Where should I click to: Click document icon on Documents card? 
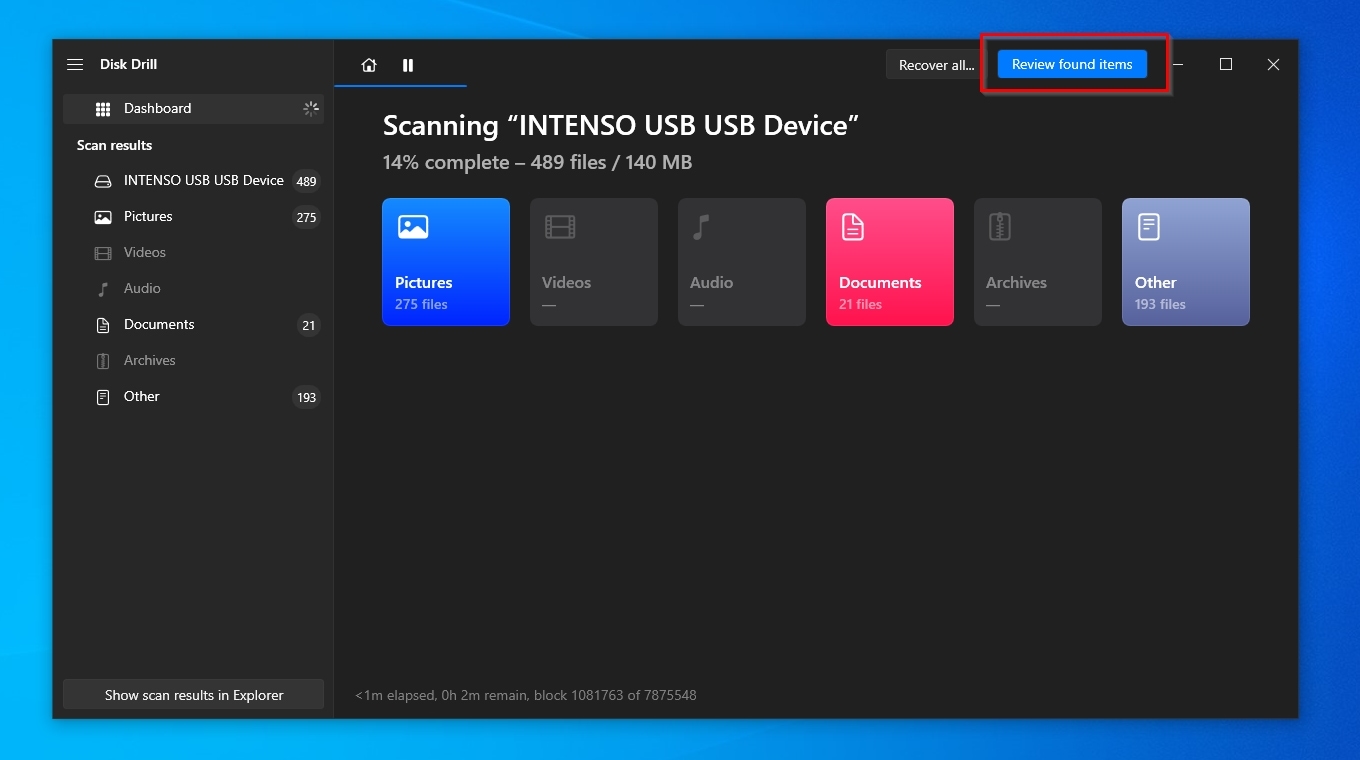coord(852,227)
